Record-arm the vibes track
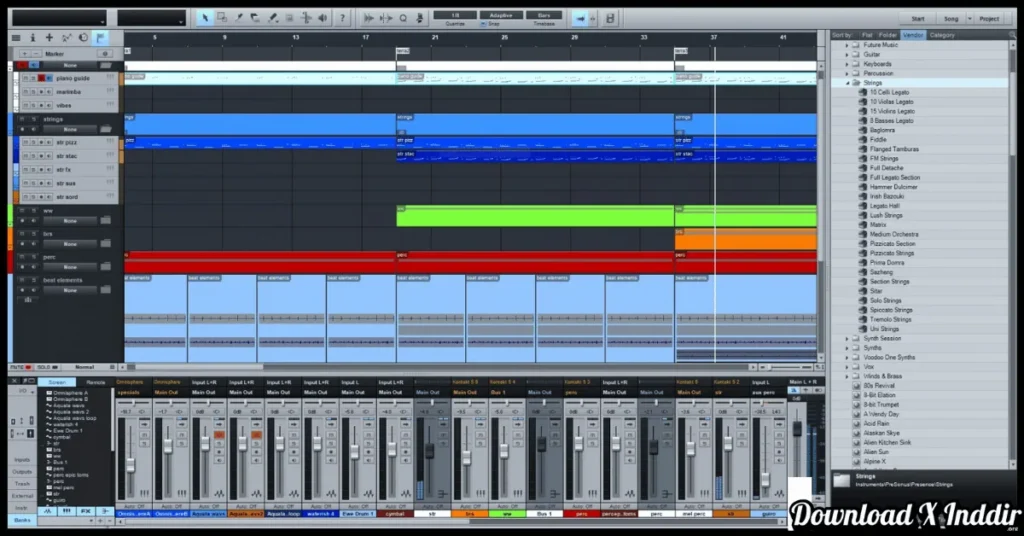1024x536 pixels. click(41, 105)
